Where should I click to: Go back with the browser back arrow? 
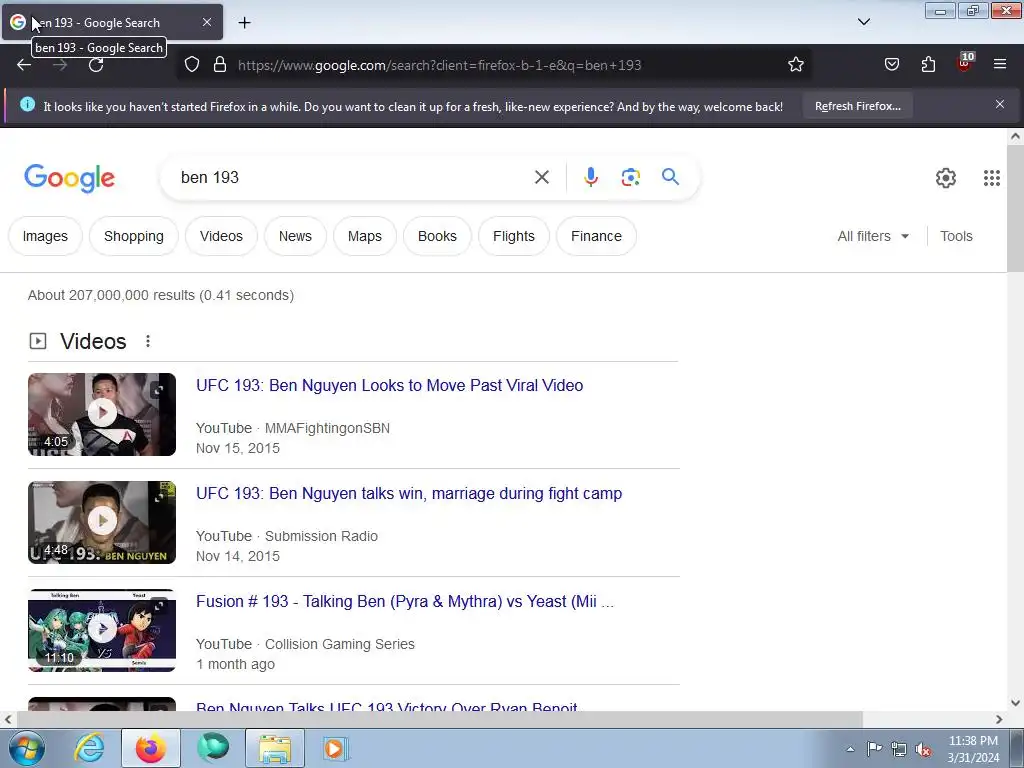[24, 65]
